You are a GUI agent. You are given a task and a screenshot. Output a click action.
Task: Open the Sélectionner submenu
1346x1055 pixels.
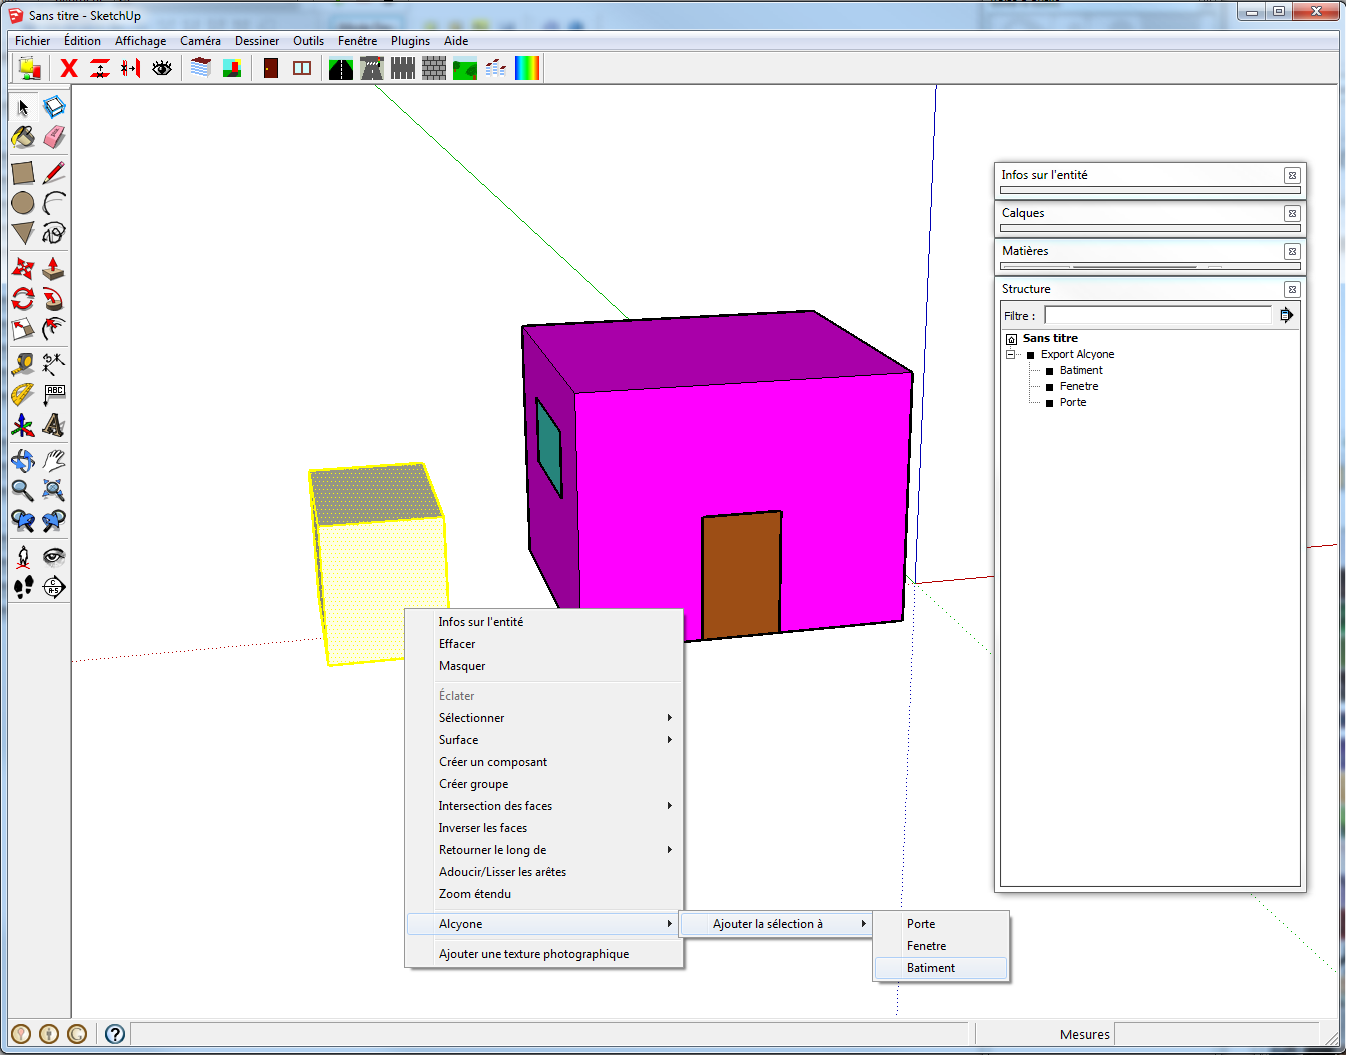[544, 718]
